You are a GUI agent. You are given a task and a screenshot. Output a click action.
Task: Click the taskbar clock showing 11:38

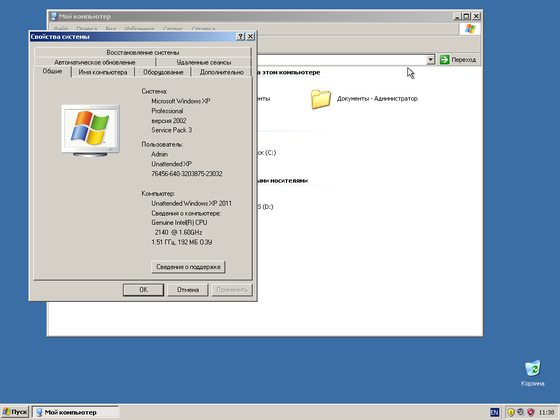tap(546, 412)
